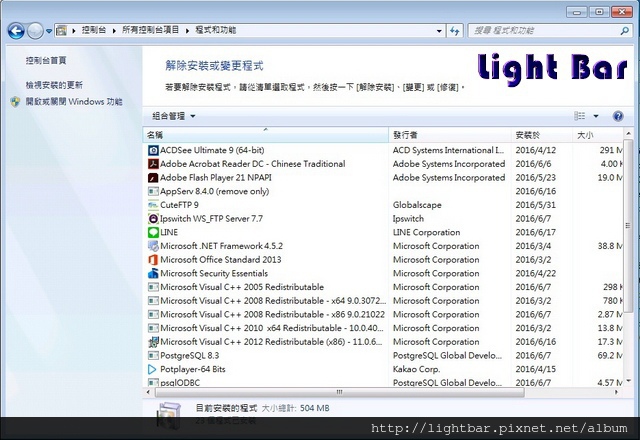This screenshot has height=440, width=640.
Task: Select the Microsoft Office Standard 2013 icon
Action: tap(153, 260)
